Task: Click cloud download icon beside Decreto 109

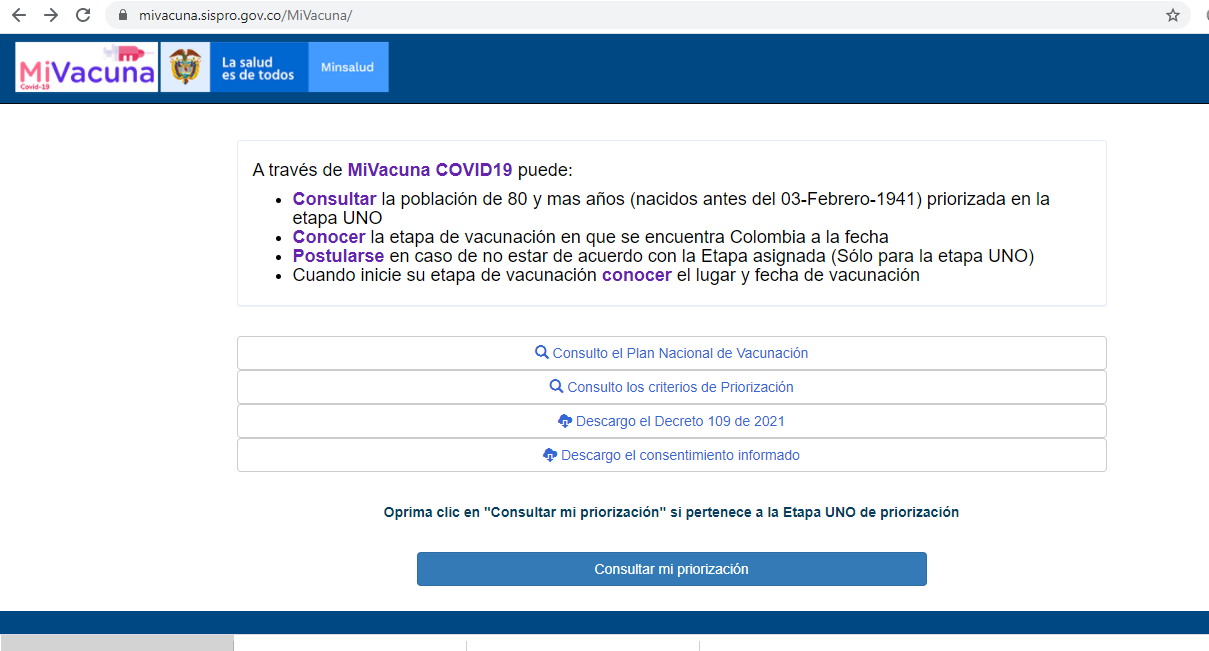Action: point(565,421)
